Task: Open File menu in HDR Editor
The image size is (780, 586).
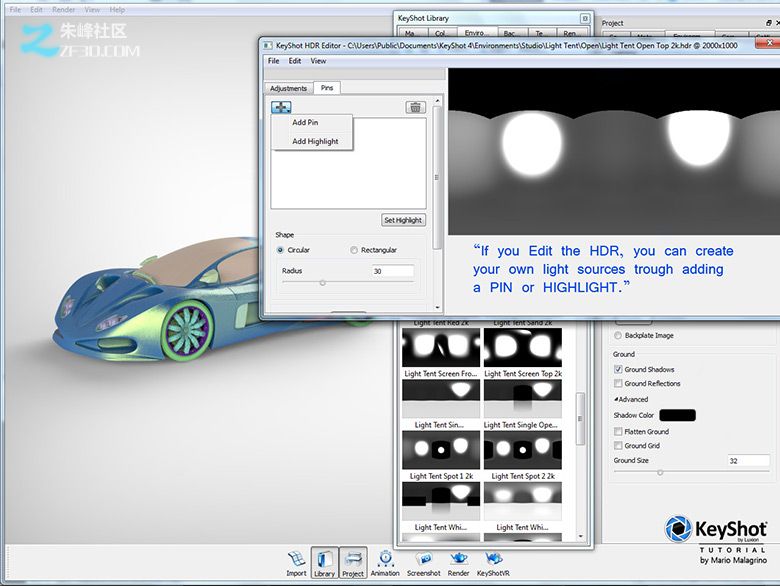Action: coord(274,61)
